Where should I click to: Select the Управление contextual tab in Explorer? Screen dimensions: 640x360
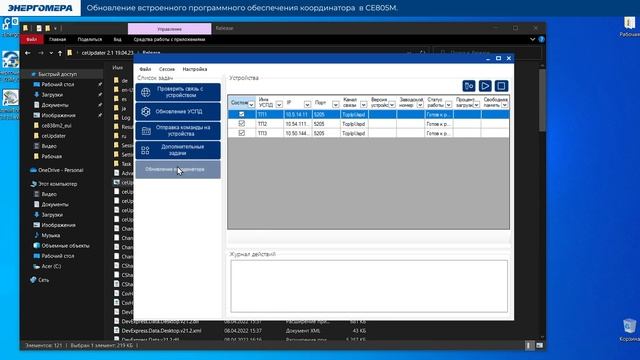tap(169, 29)
